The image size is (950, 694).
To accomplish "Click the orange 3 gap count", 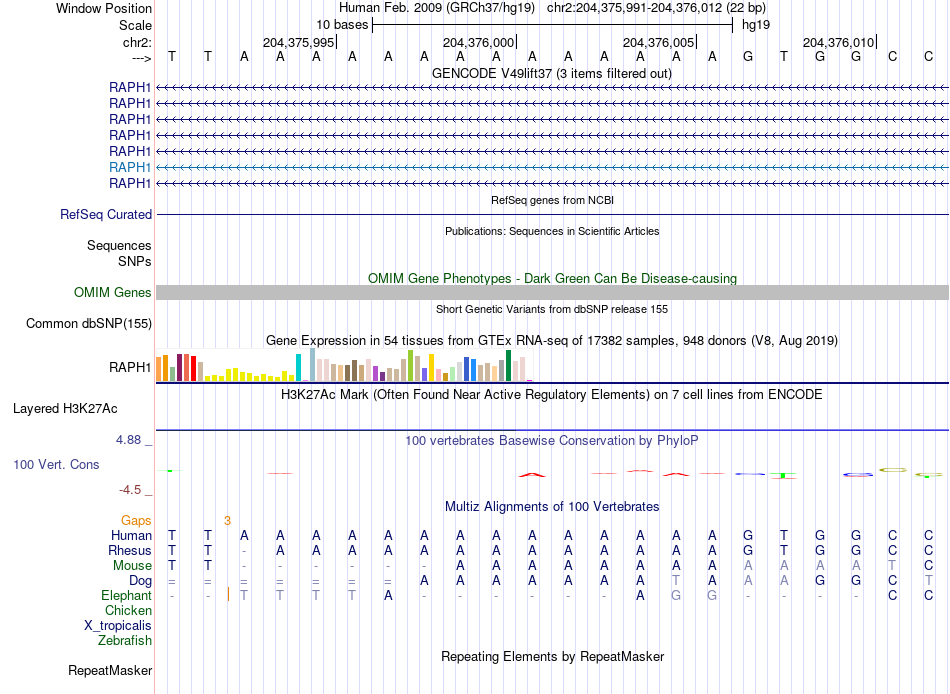I will (227, 521).
